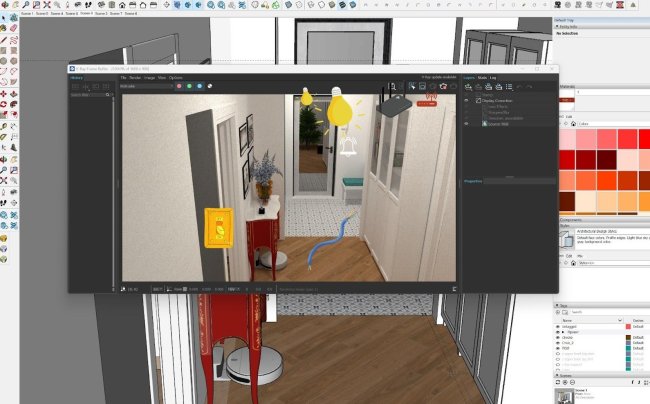Toggle visibility of Display Correction layer

tap(467, 100)
